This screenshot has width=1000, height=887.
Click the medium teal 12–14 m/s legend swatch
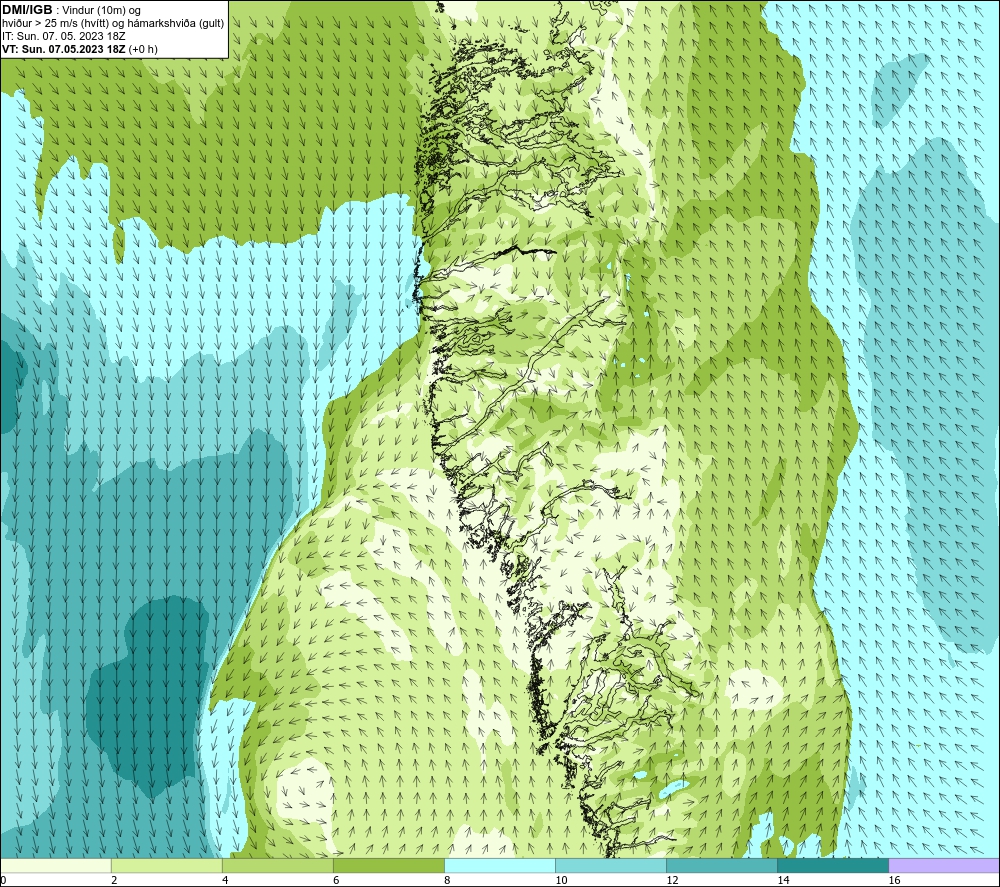721,865
